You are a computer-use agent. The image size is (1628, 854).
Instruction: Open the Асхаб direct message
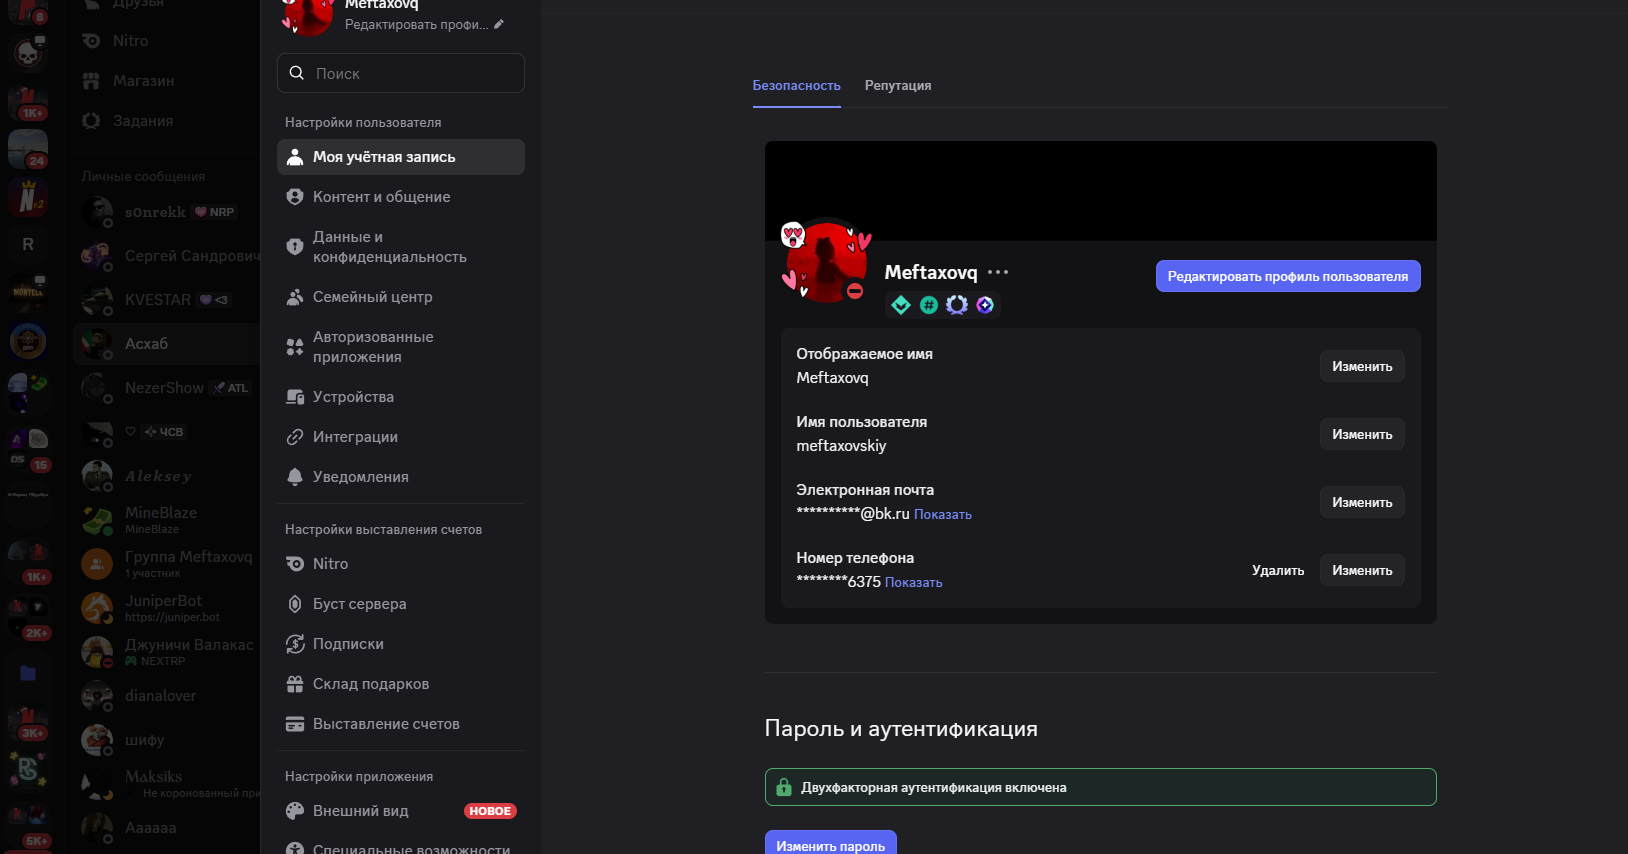point(166,344)
